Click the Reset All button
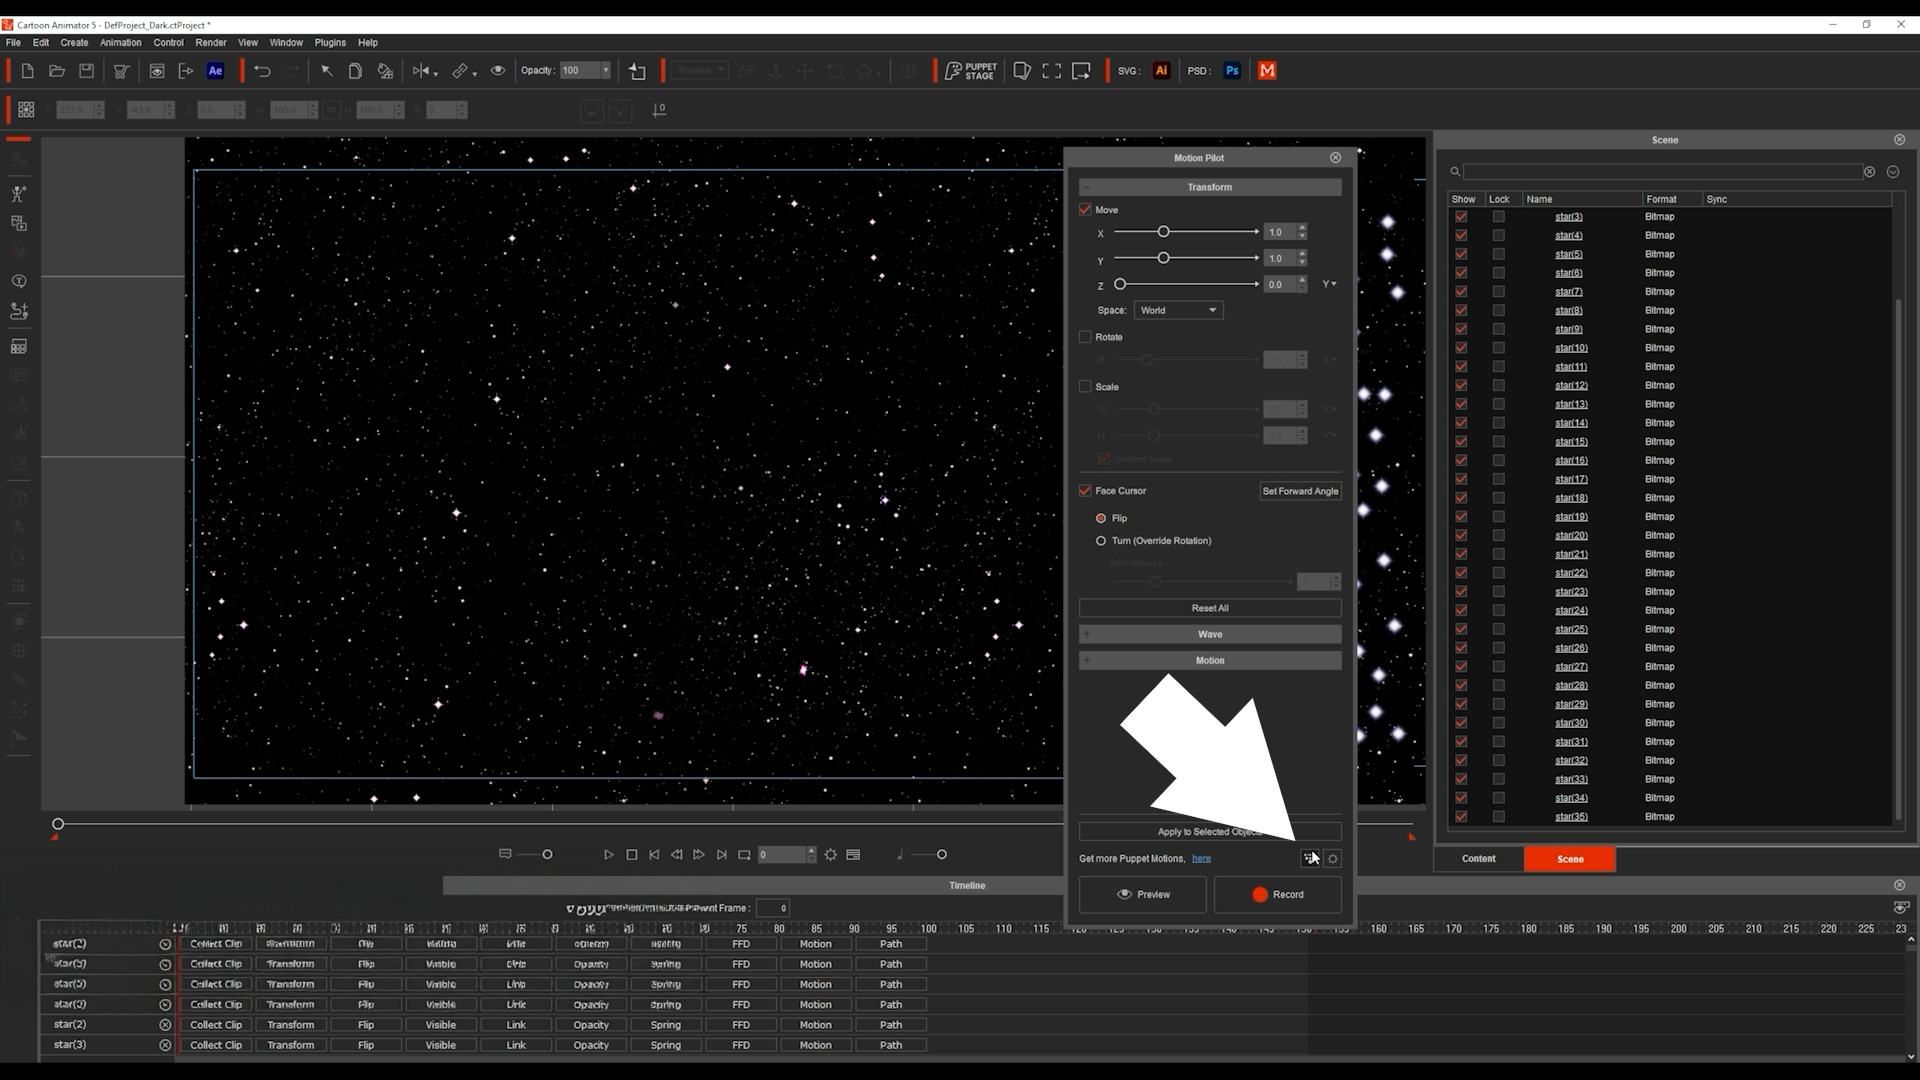The width and height of the screenshot is (1920, 1080). point(1209,608)
